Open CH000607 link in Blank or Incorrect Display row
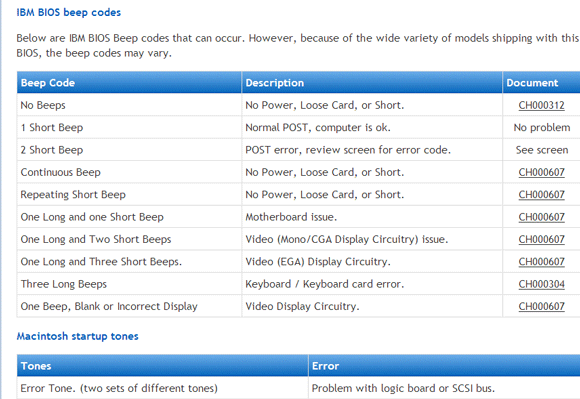This screenshot has height=399, width=580. (541, 306)
